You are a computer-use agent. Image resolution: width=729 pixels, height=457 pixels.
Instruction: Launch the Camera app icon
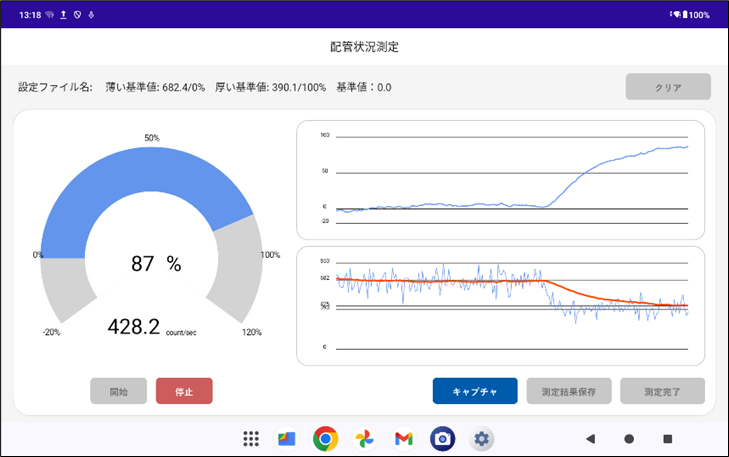443,438
